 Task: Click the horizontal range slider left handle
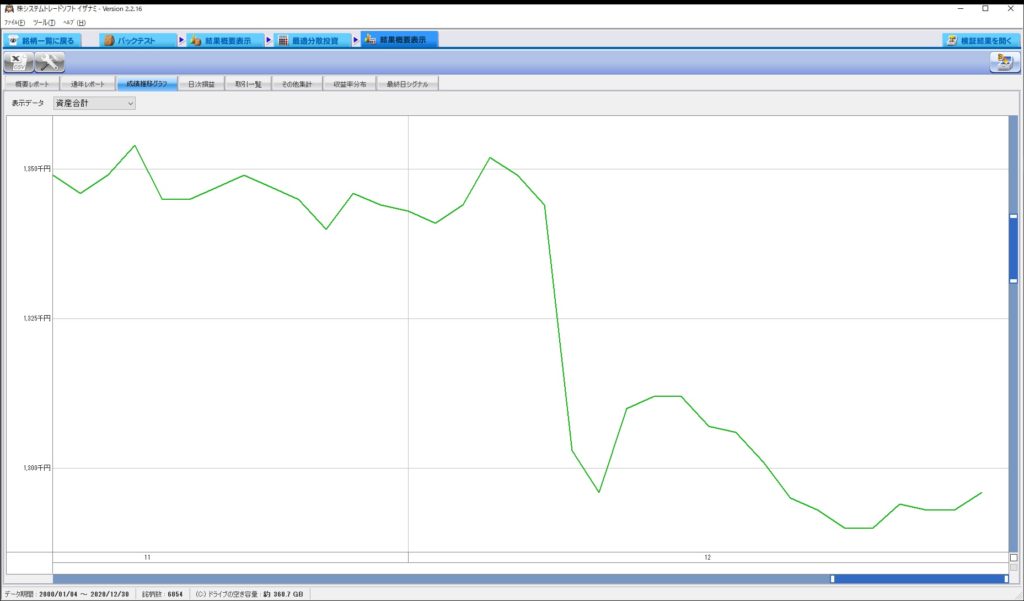pyautogui.click(x=832, y=578)
